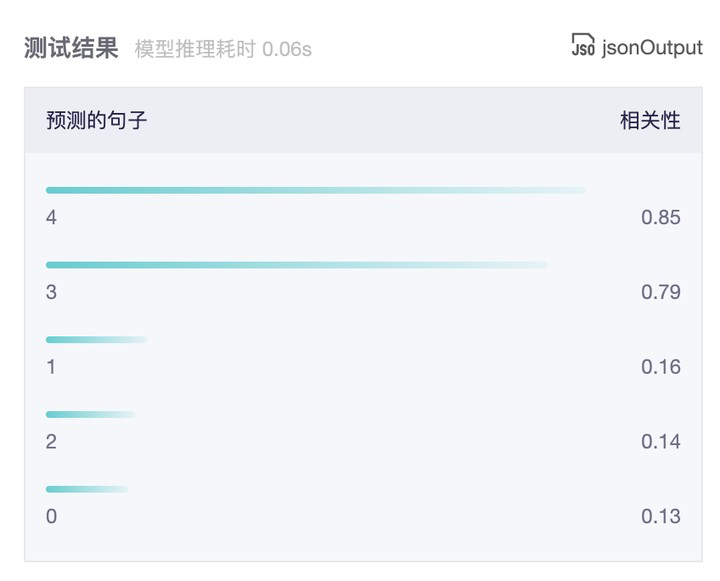Click the sentence label 4
This screenshot has width=720, height=581.
coord(51,217)
